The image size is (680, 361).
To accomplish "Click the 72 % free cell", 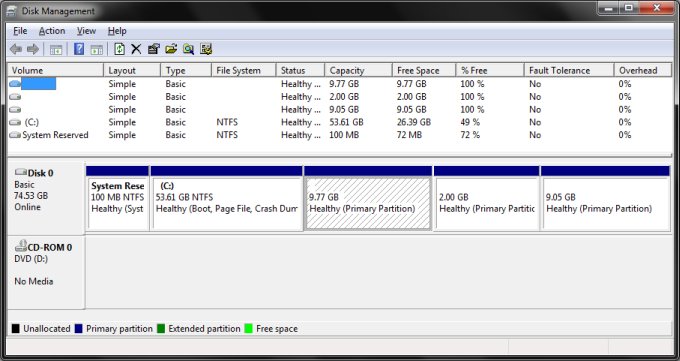I will tap(470, 135).
